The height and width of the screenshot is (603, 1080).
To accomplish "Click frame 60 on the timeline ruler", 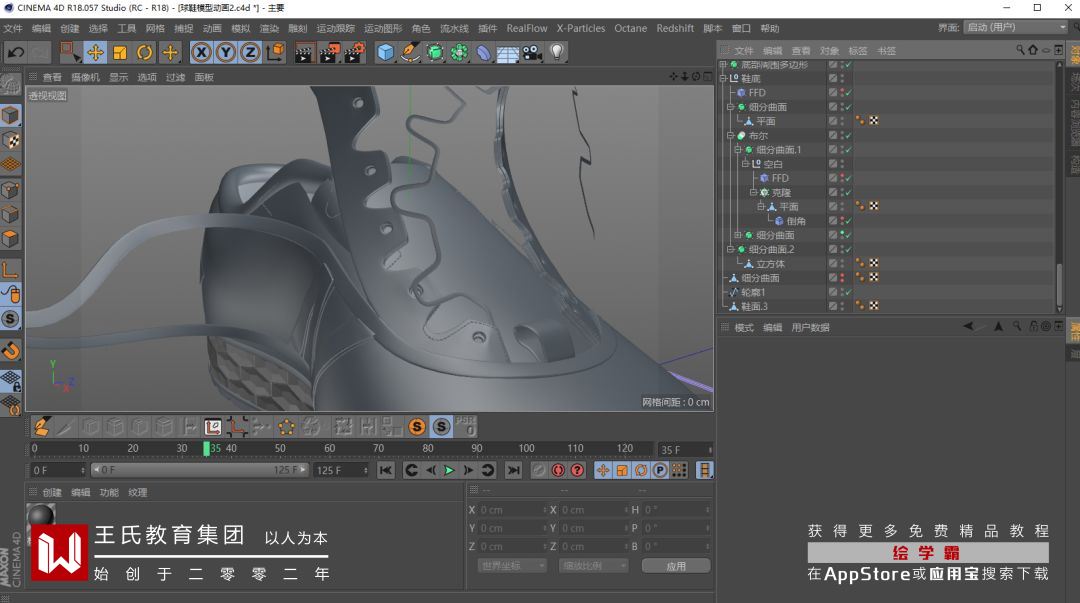I will (x=329, y=449).
